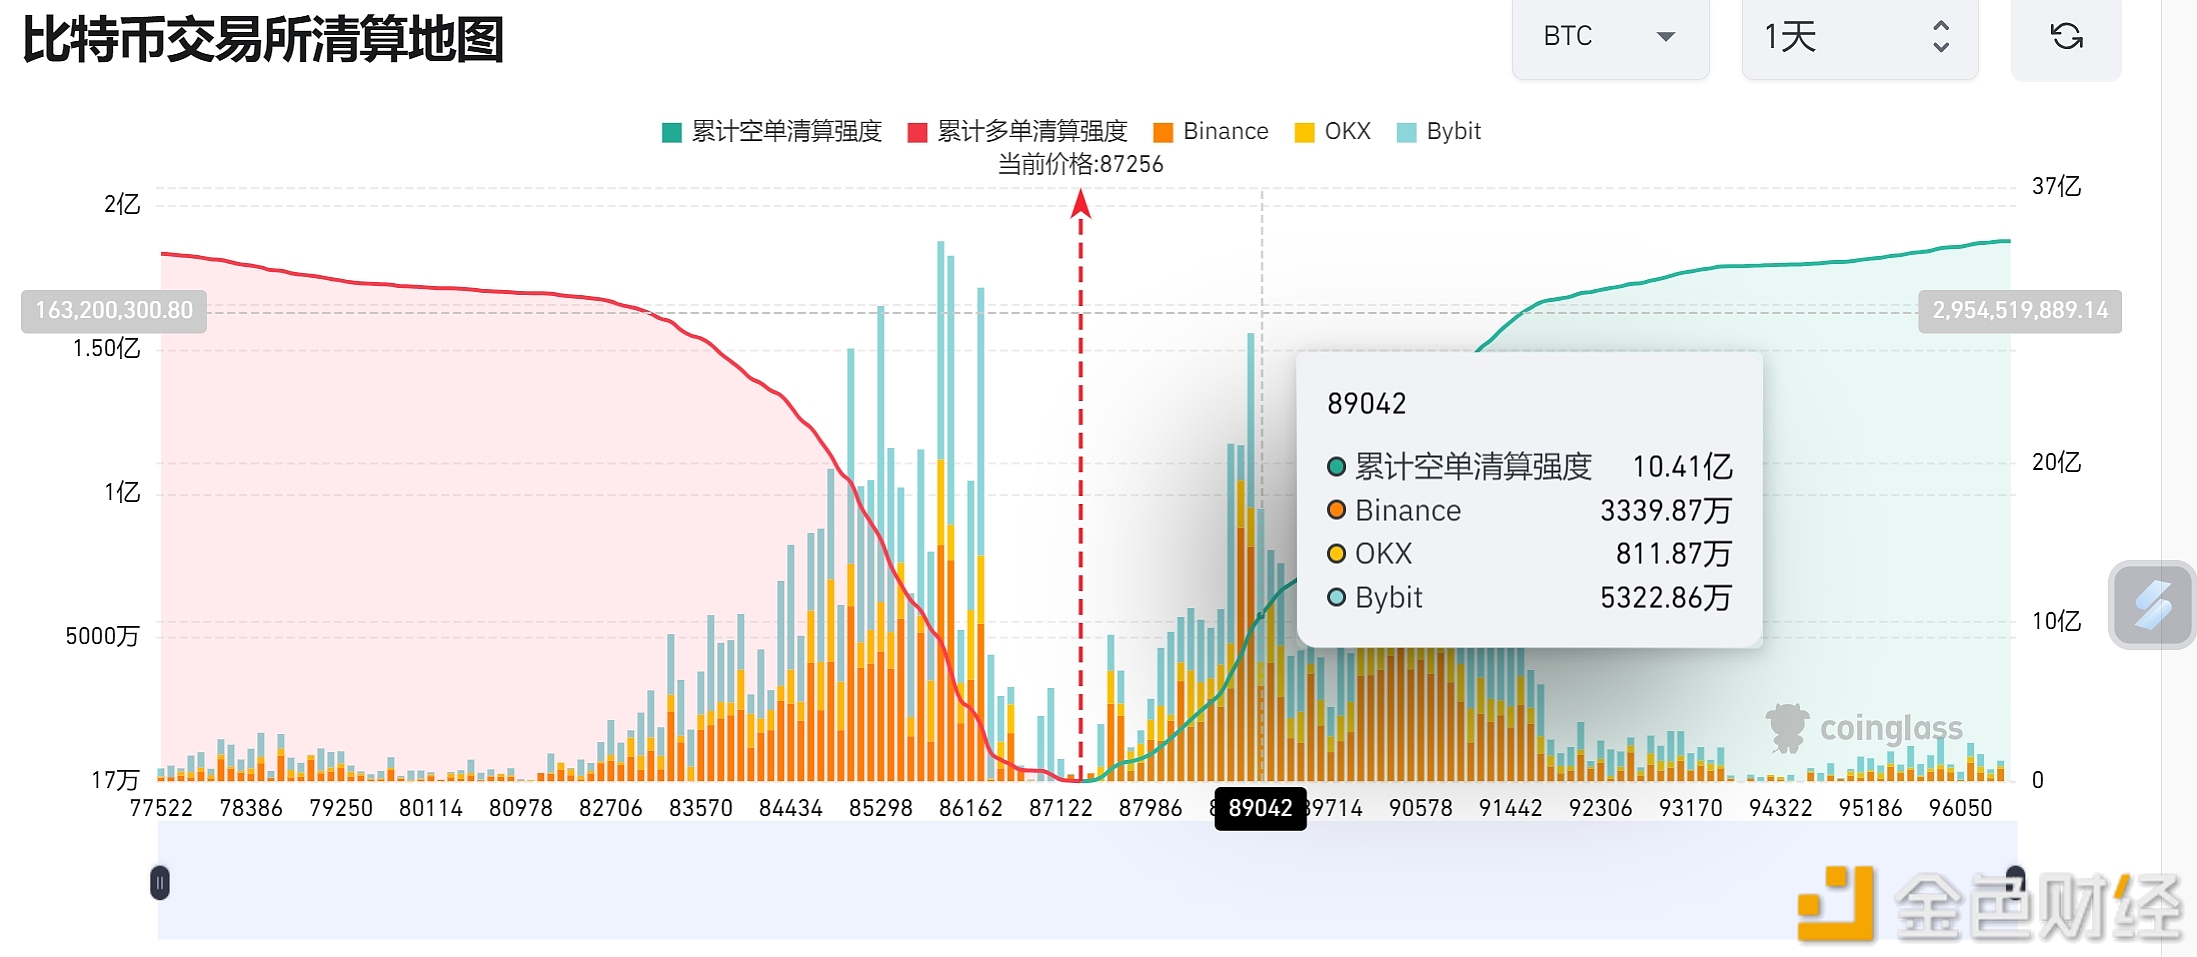Click the 5000万 left y-axis label
Screen dimensions: 2197x957
tap(102, 636)
